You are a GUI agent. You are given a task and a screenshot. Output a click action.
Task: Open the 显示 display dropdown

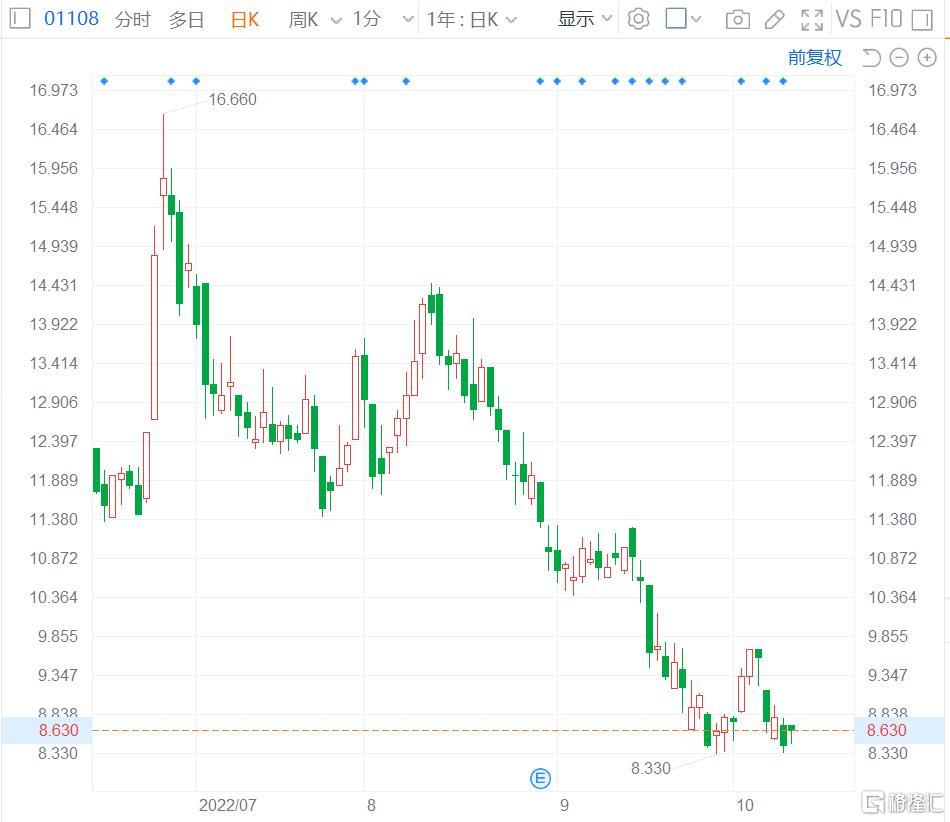tap(585, 20)
